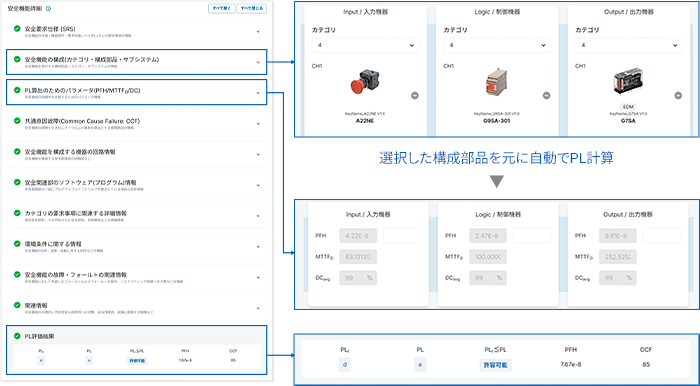700x386 pixels.
Task: Expand PL算出のためのパラメータ(PFH/MTTFD/DC) chevron
Action: pos(258,93)
